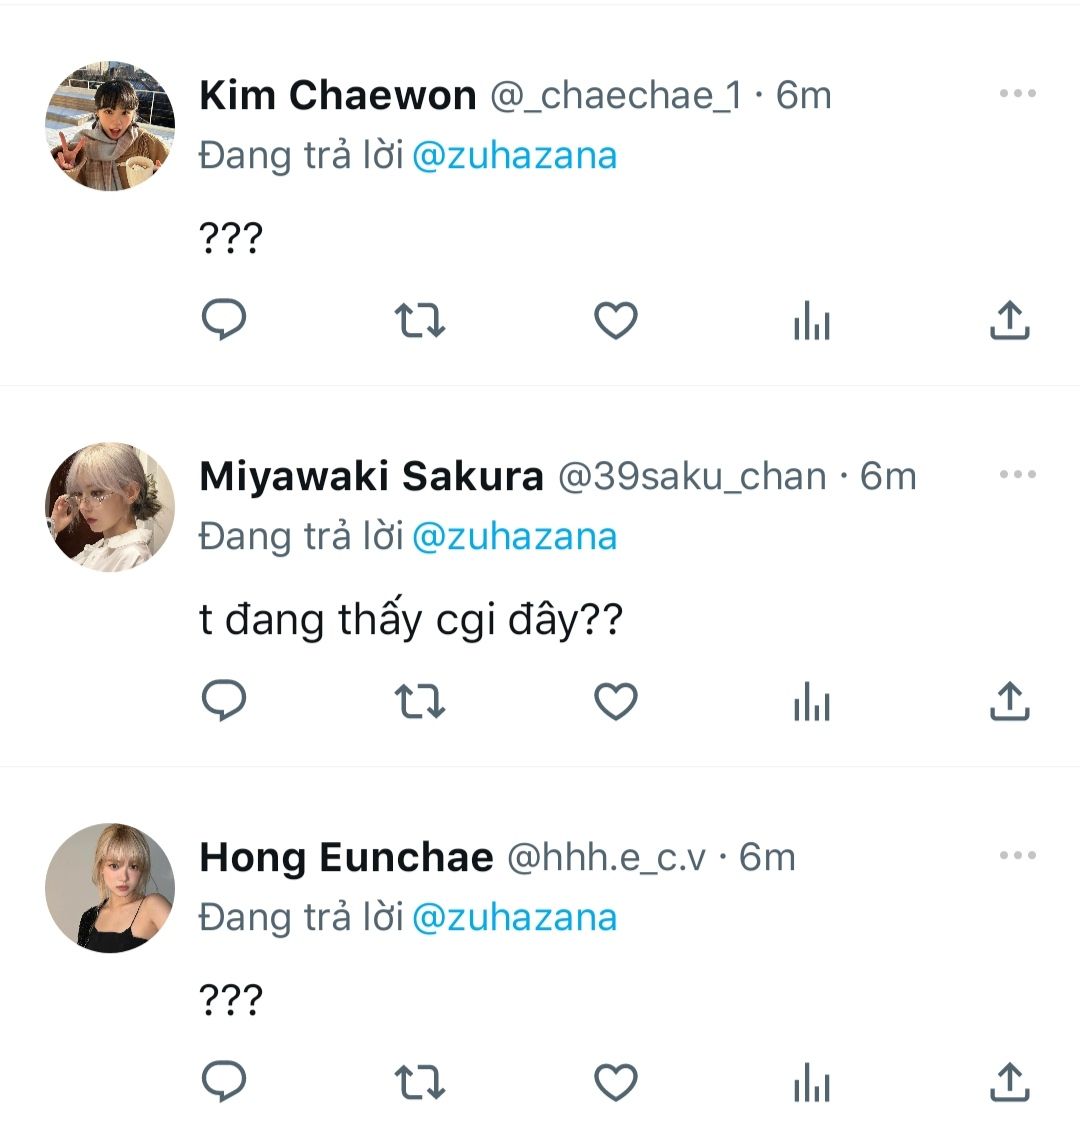Image resolution: width=1080 pixels, height=1138 pixels.
Task: Share Kim Chaewon's tweet
Action: [1009, 321]
